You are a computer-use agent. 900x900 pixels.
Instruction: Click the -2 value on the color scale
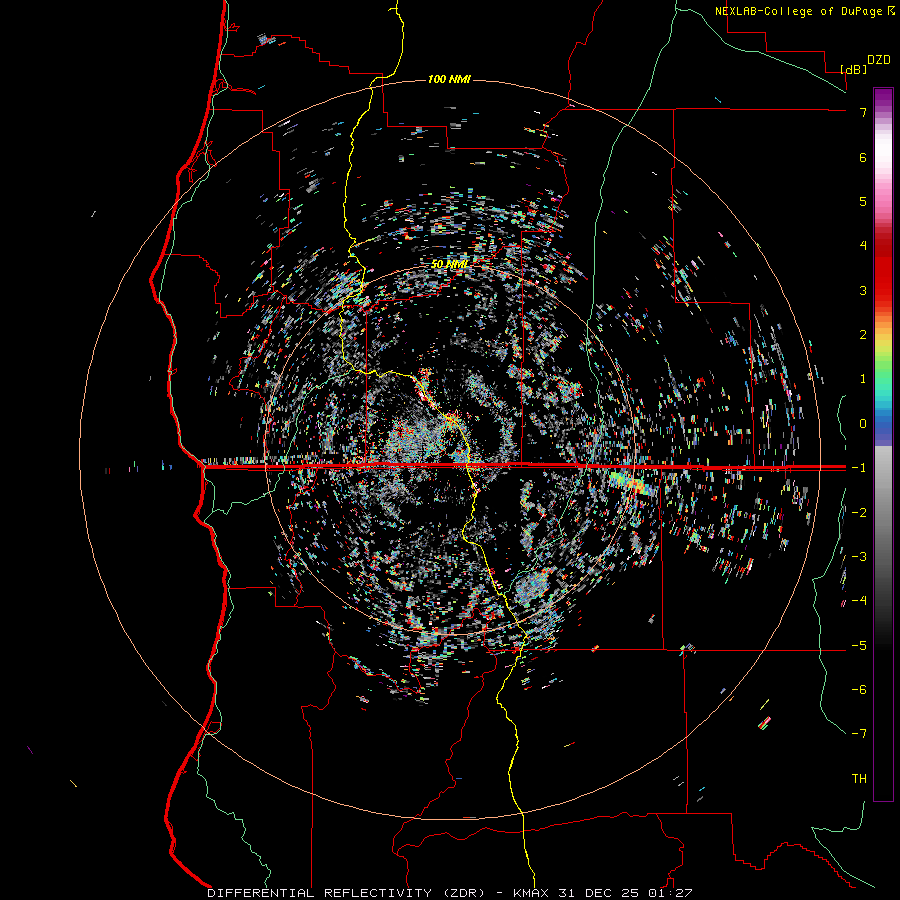coord(859,513)
